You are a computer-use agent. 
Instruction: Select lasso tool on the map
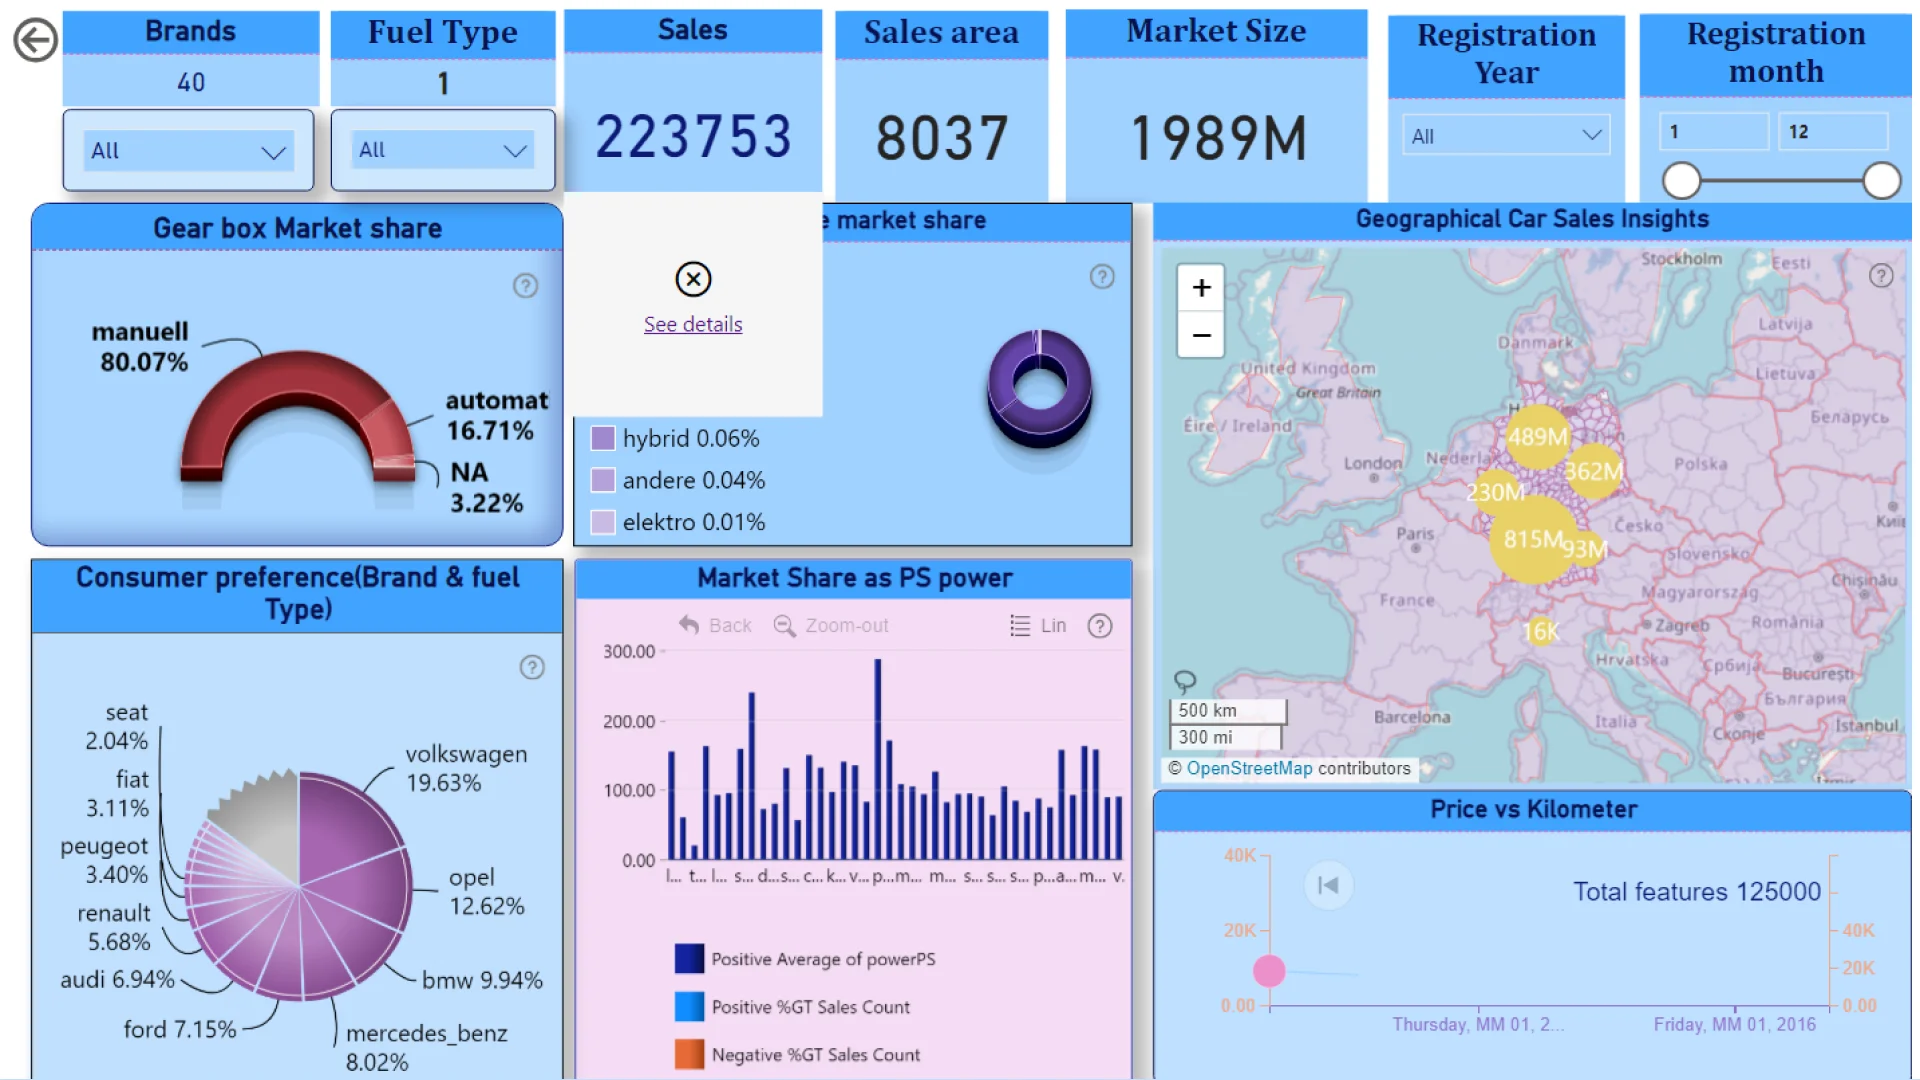tap(1184, 682)
